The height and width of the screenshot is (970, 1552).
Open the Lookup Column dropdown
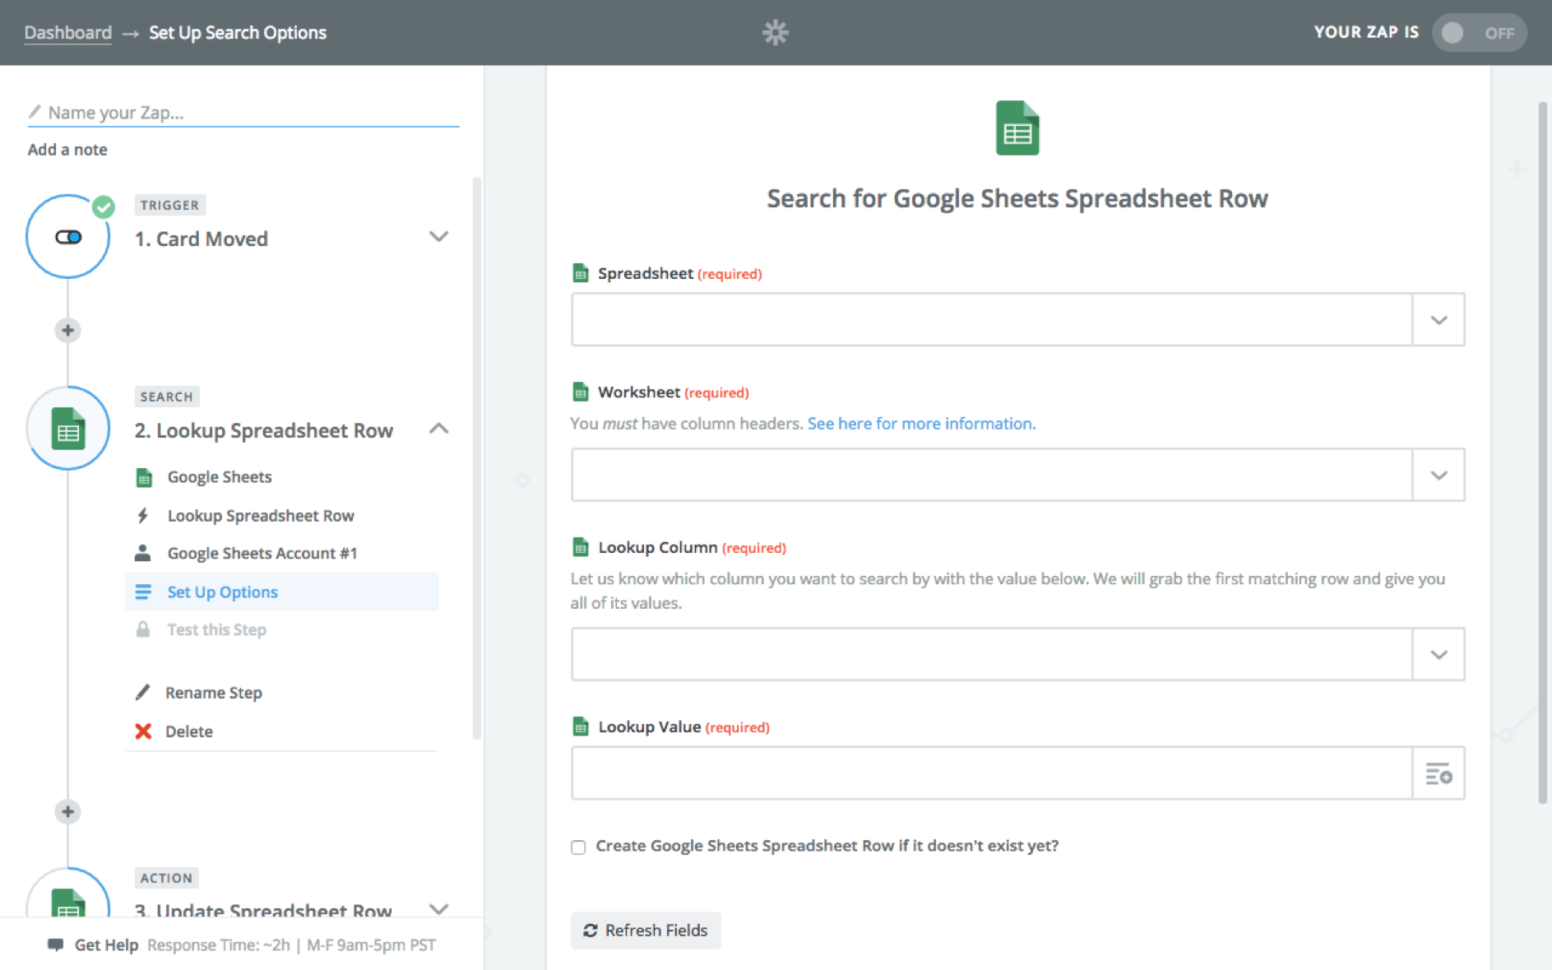(1438, 654)
